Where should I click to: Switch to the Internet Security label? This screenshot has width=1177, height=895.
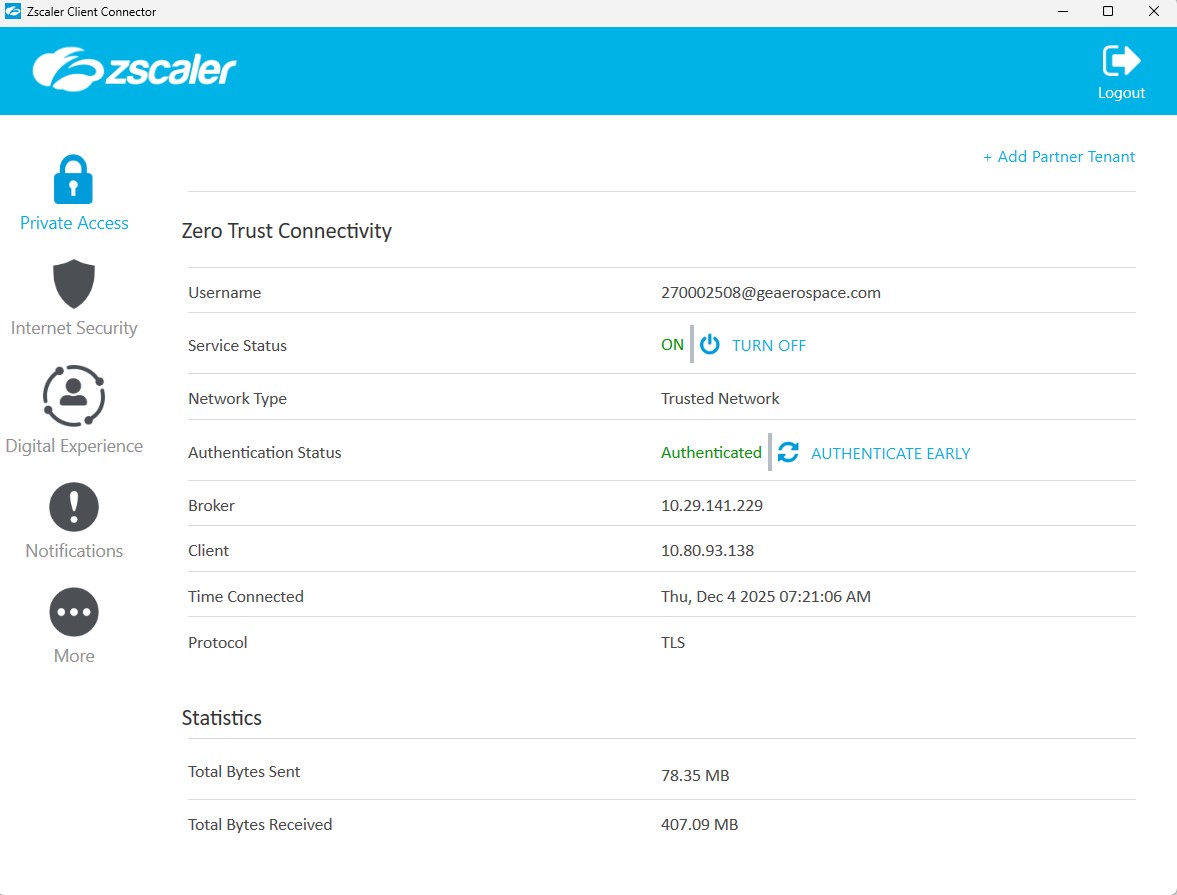(x=74, y=328)
